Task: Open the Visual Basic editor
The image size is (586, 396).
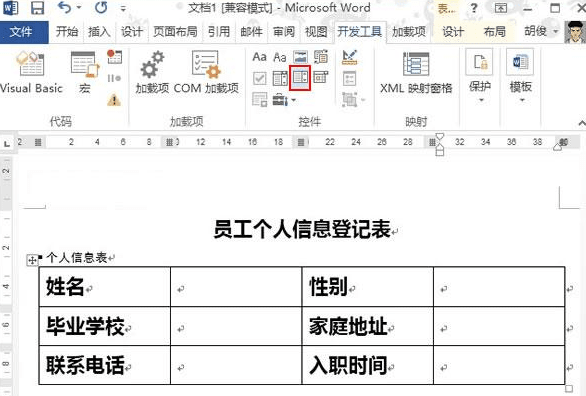Action: tap(31, 72)
